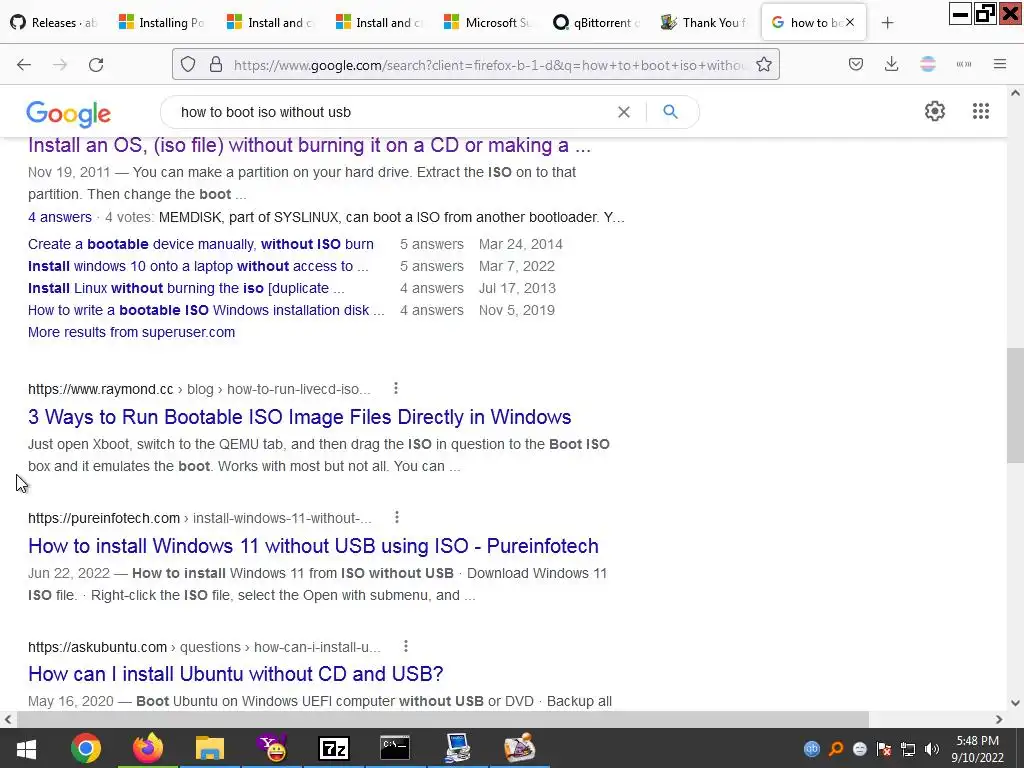This screenshot has width=1024, height=768.
Task: Open 'Create a bootable device manually' link
Action: pos(200,244)
